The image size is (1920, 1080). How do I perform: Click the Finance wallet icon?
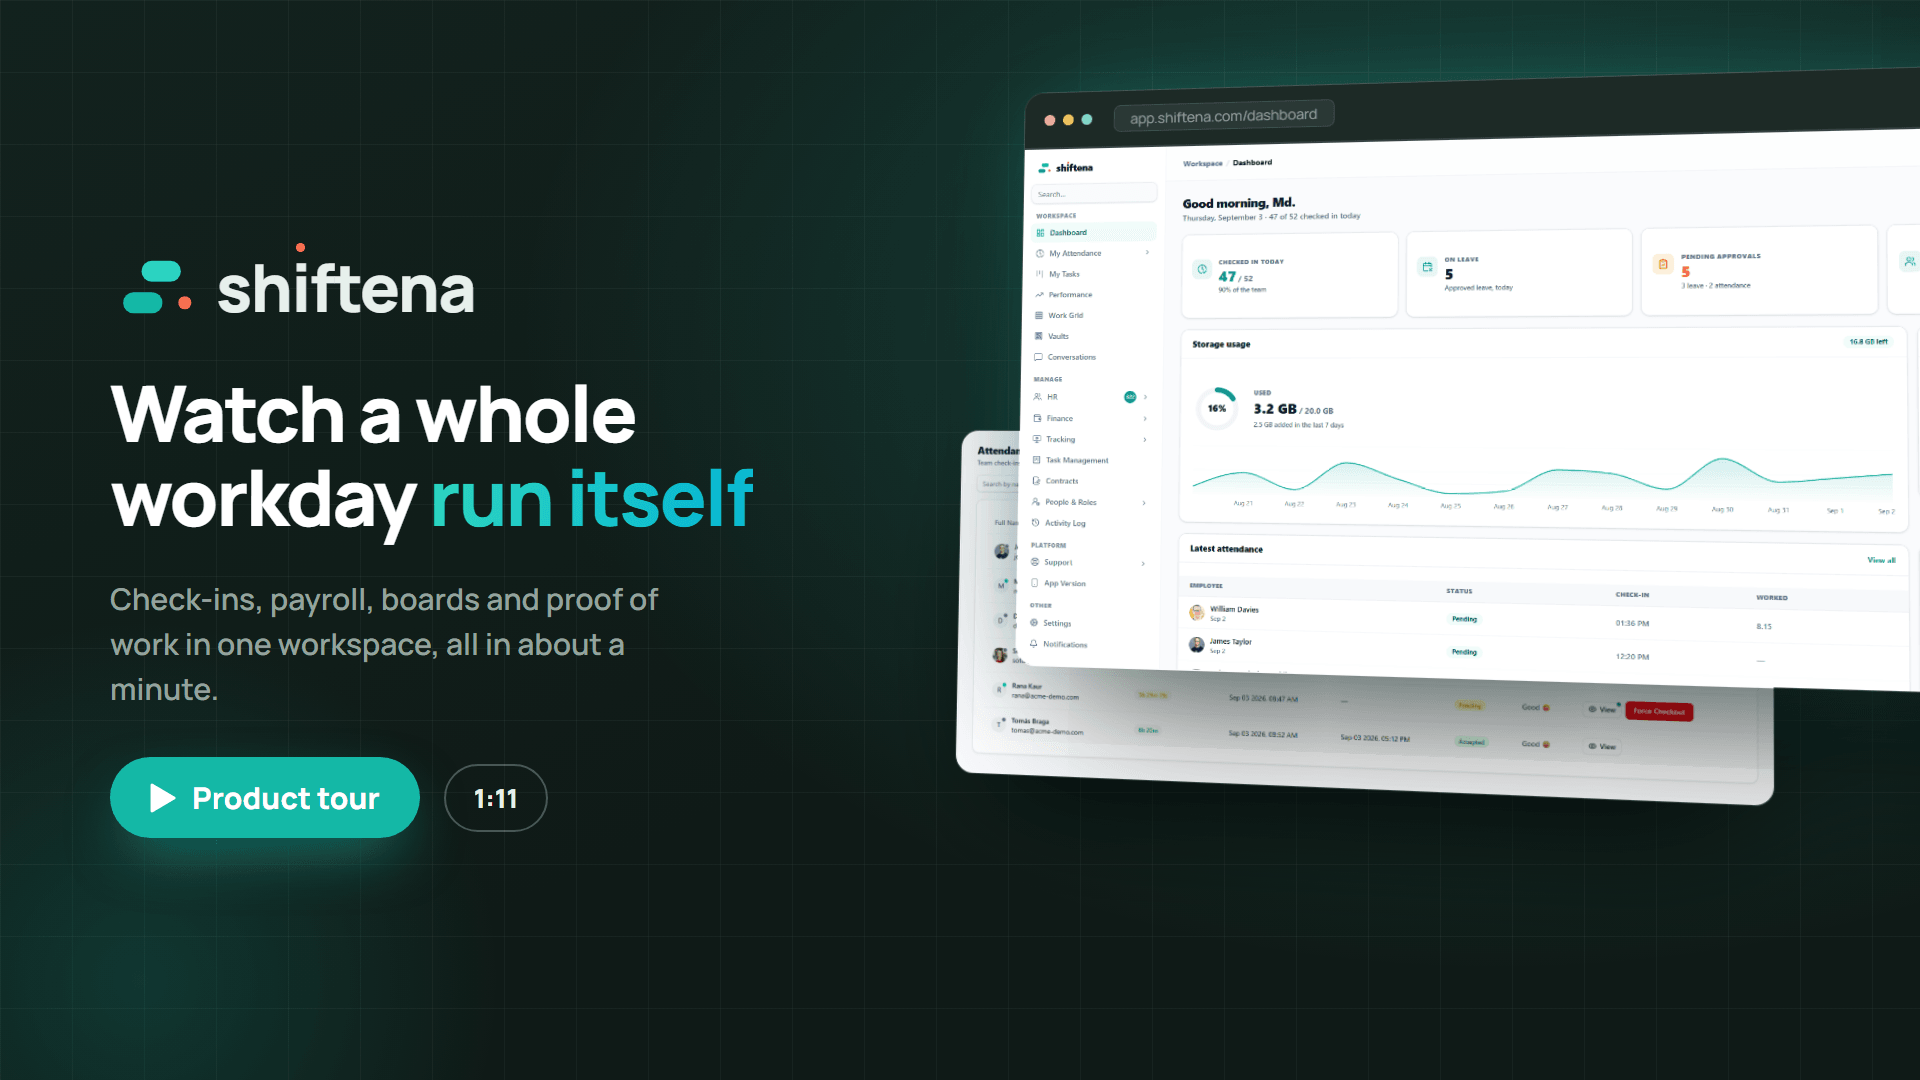pyautogui.click(x=1037, y=418)
